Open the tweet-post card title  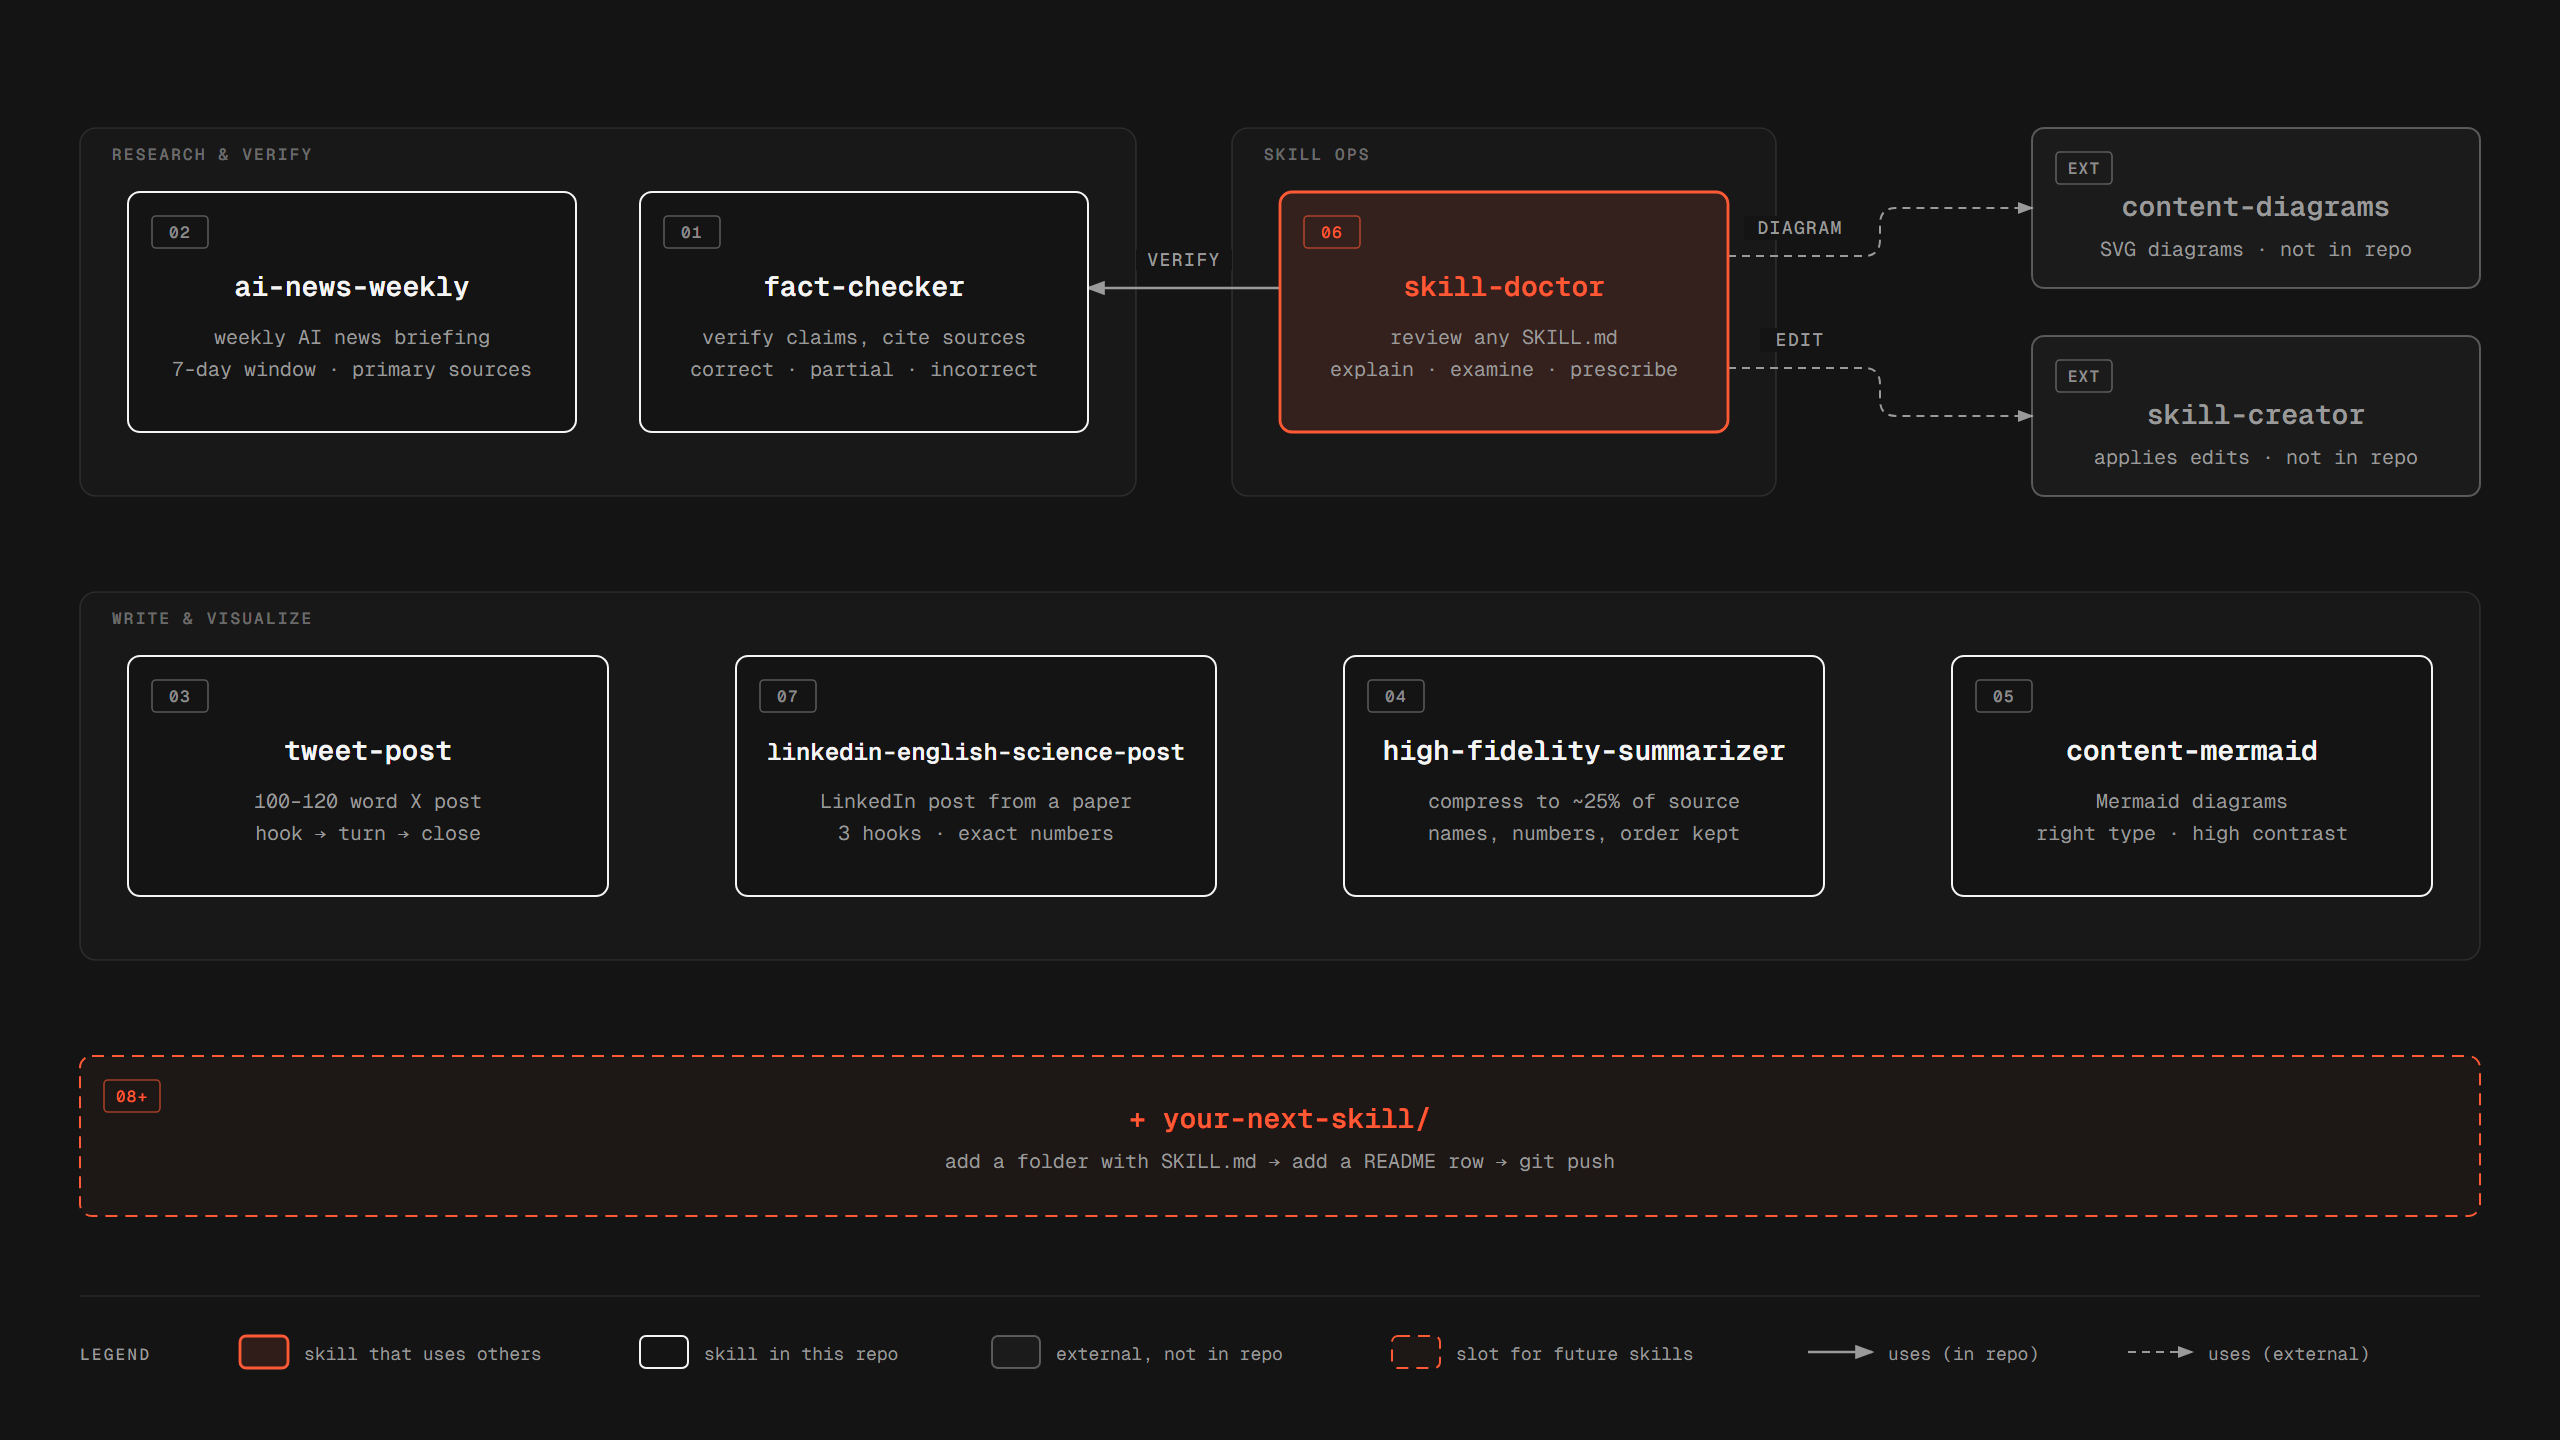pyautogui.click(x=368, y=751)
